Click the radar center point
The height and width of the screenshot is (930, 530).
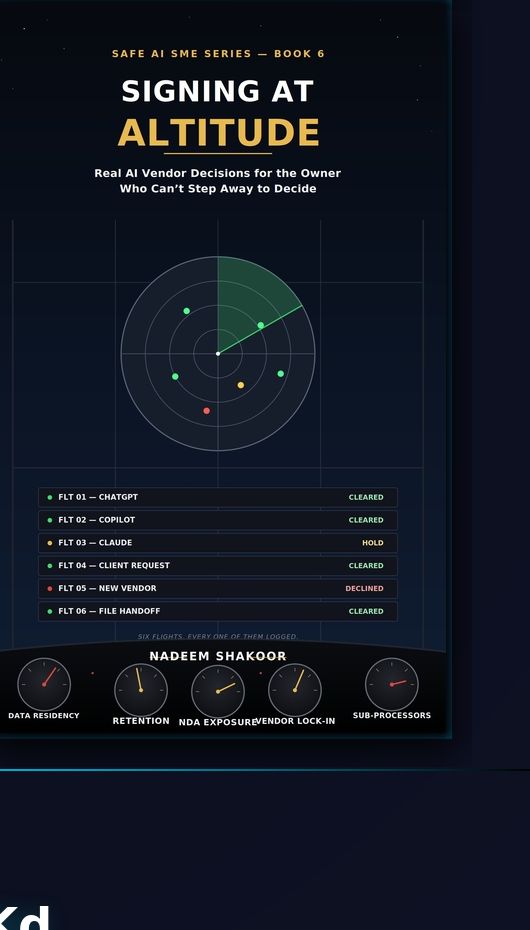218,353
